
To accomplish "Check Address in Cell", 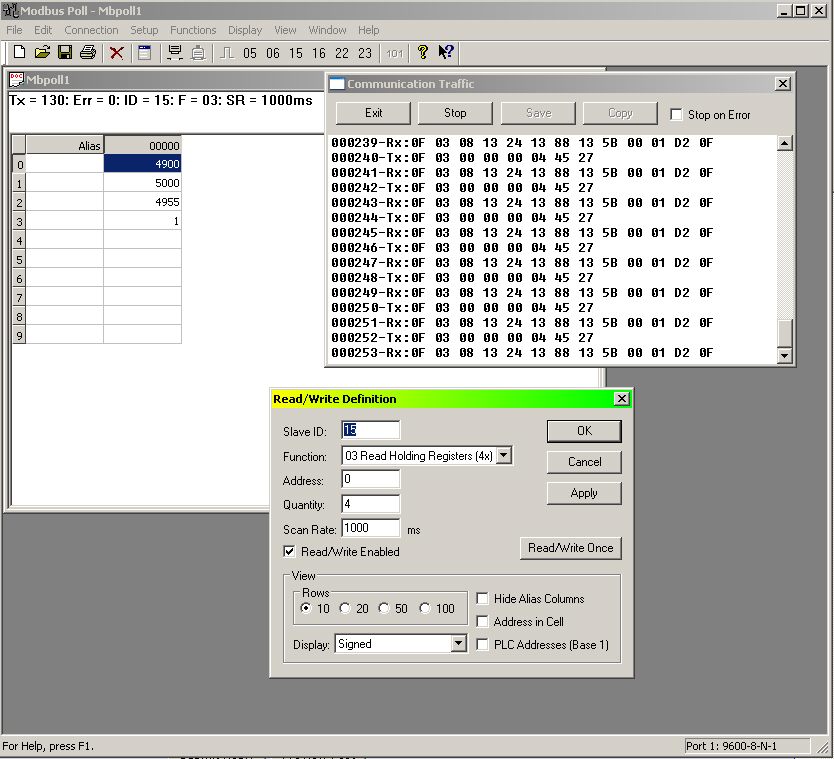I will (482, 621).
